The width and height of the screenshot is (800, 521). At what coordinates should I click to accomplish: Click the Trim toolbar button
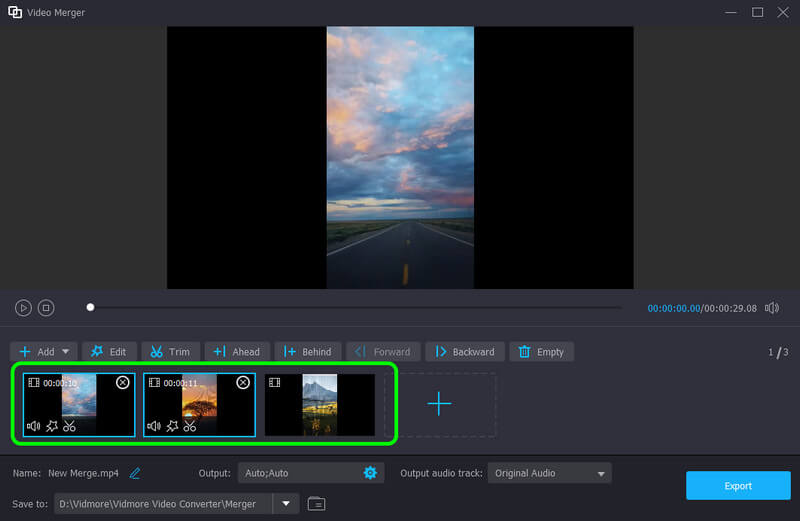click(x=170, y=352)
